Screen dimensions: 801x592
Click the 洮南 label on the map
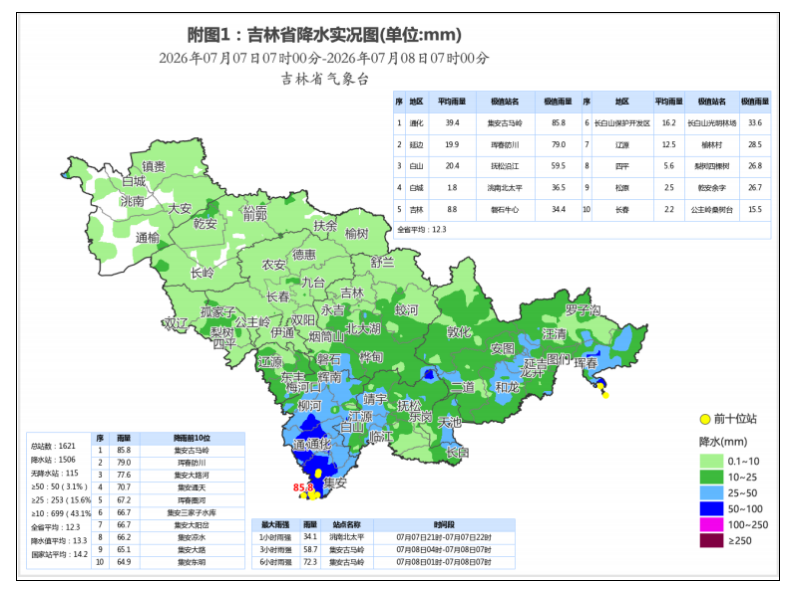coord(132,201)
